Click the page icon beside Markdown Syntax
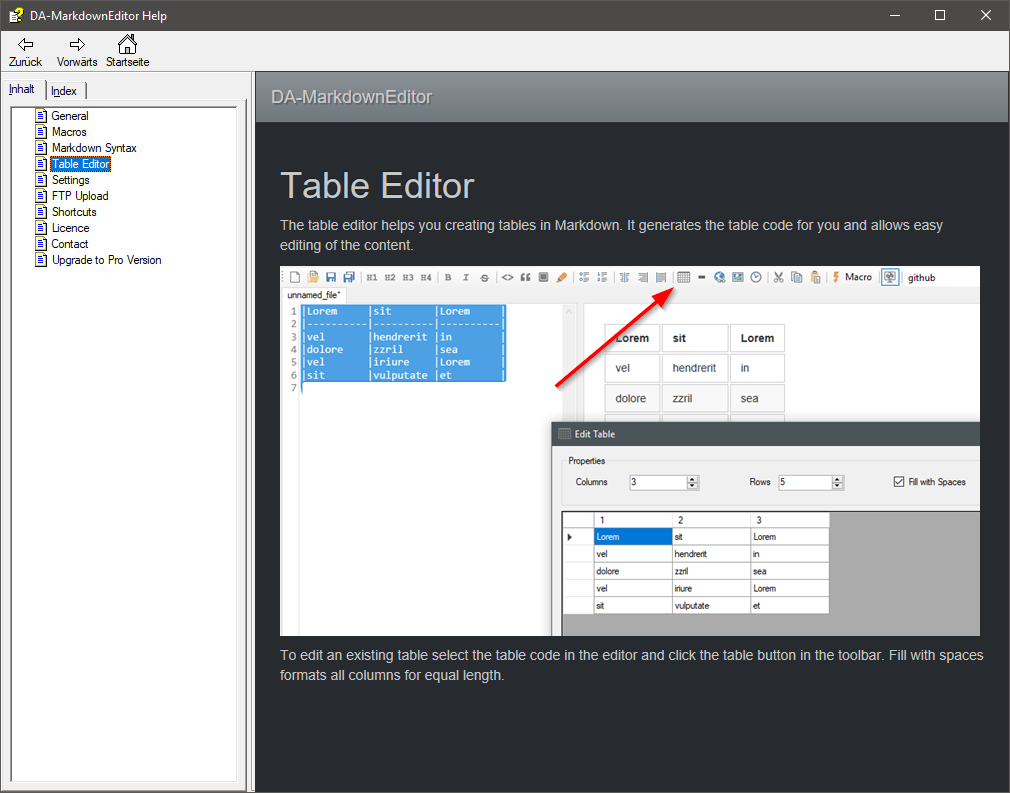 (x=41, y=148)
